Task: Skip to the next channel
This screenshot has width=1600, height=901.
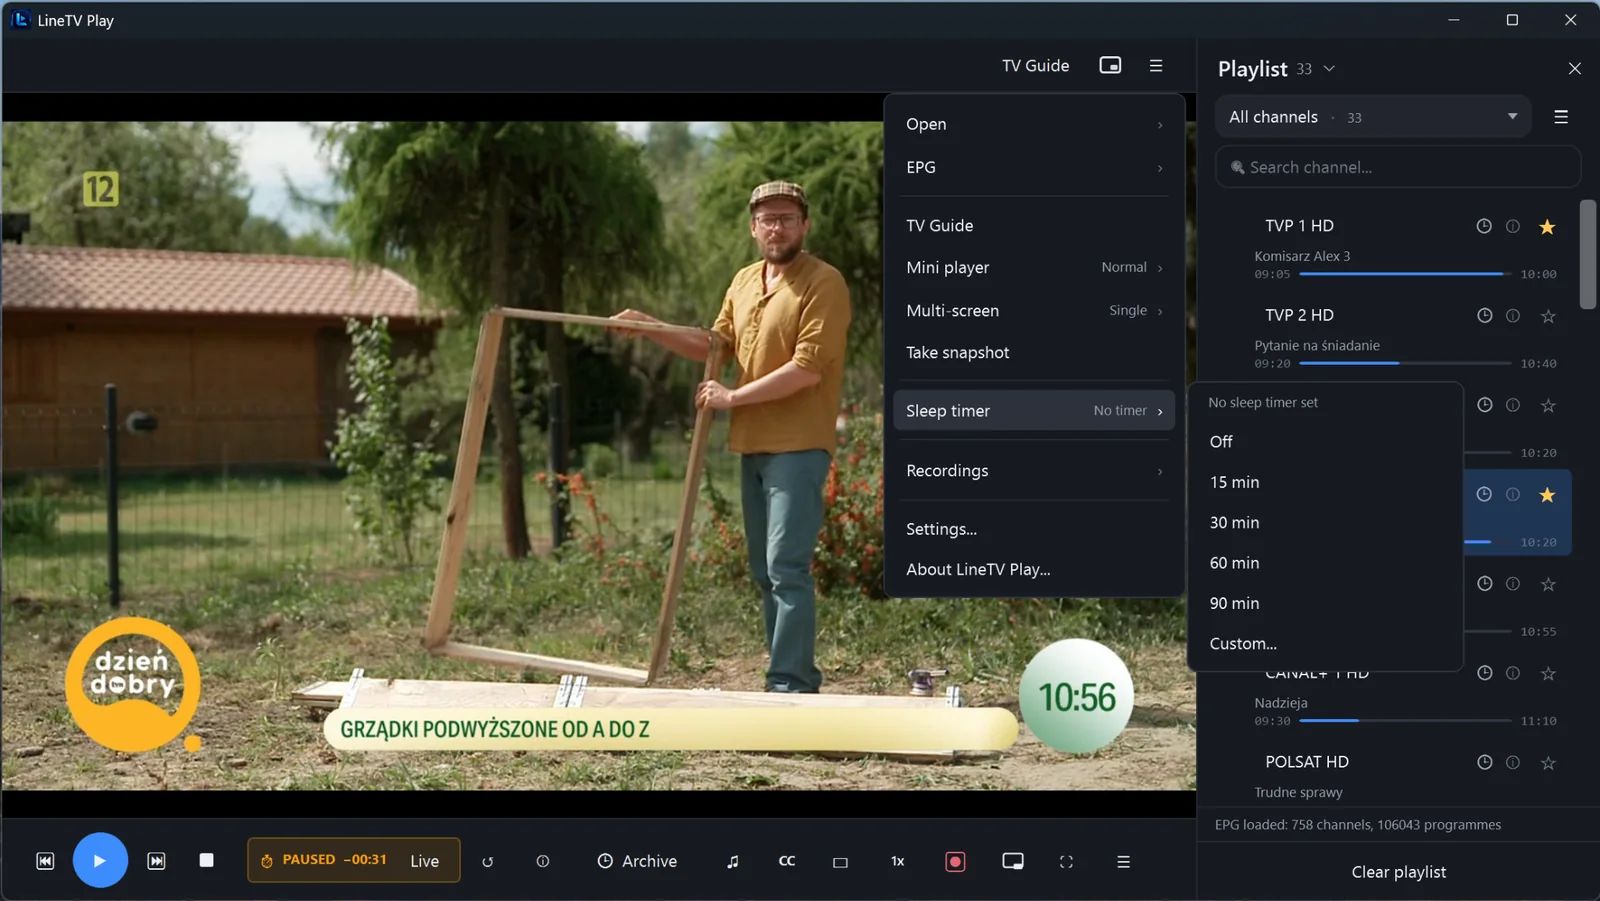Action: pos(156,861)
